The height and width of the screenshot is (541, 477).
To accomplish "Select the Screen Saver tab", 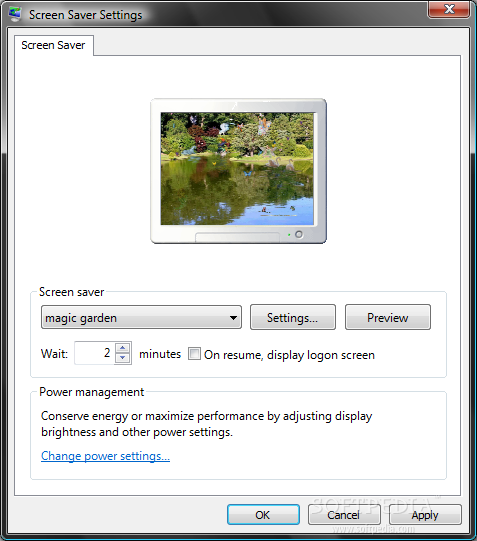I will 53,45.
